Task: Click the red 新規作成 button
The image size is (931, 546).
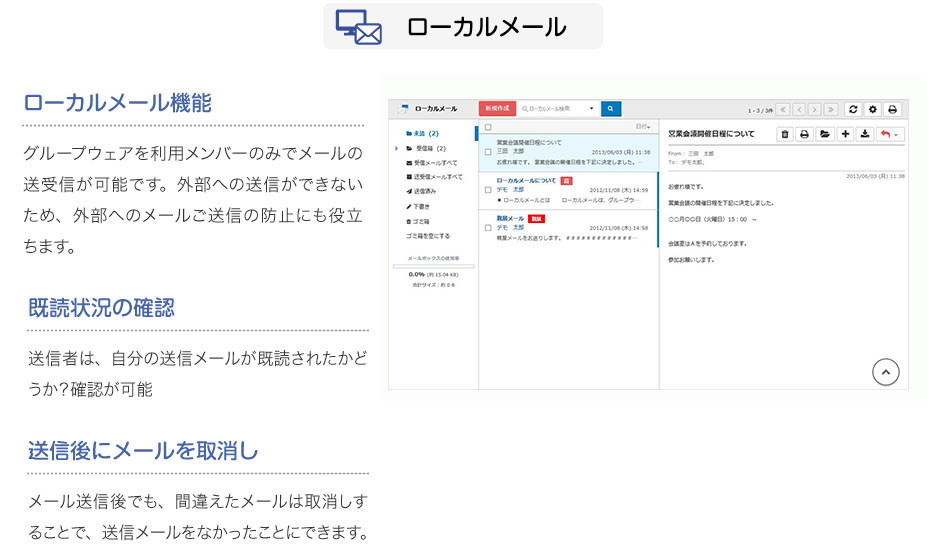Action: point(498,108)
